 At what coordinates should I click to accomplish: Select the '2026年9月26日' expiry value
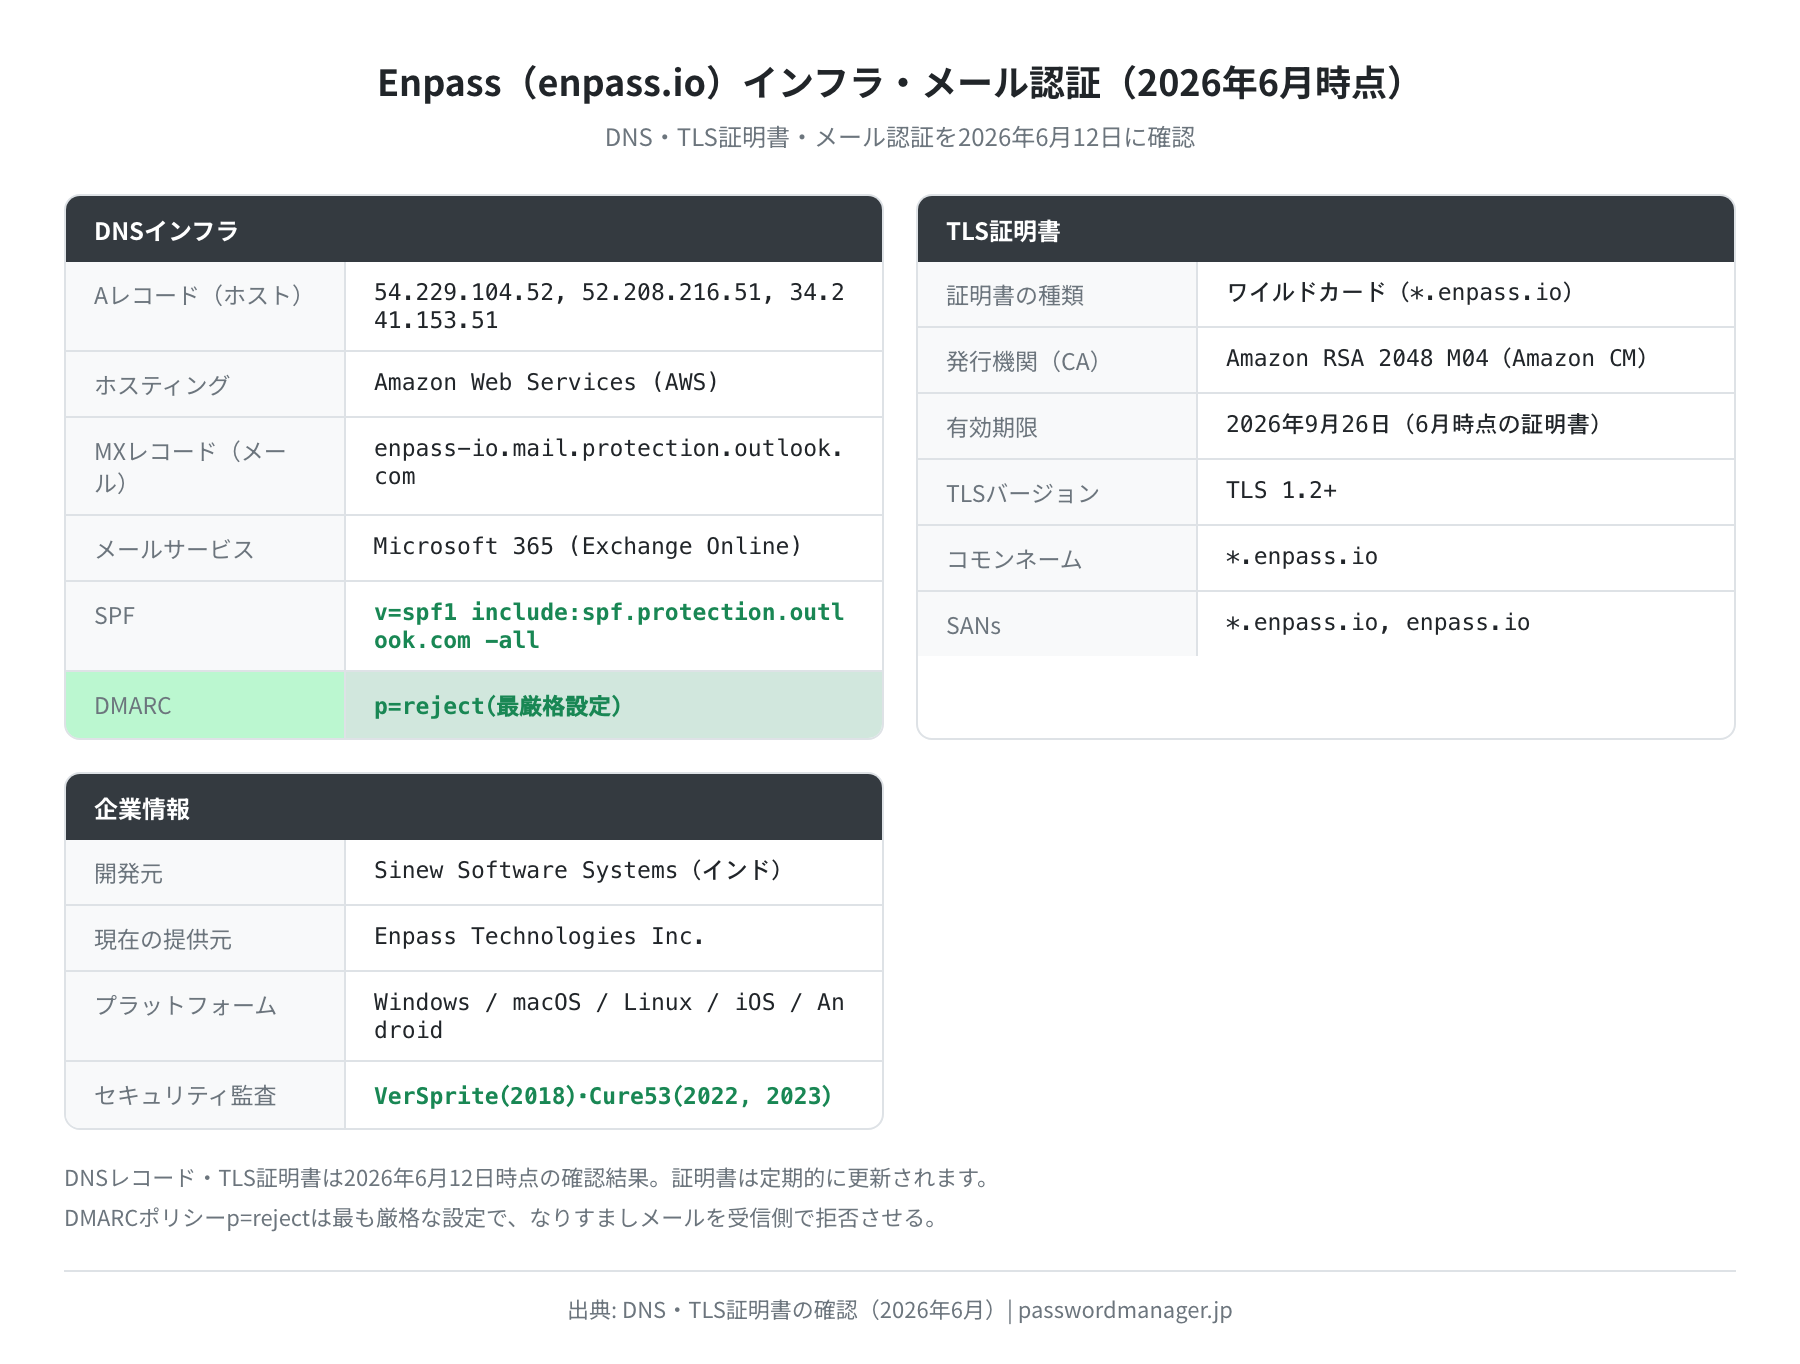(1308, 424)
